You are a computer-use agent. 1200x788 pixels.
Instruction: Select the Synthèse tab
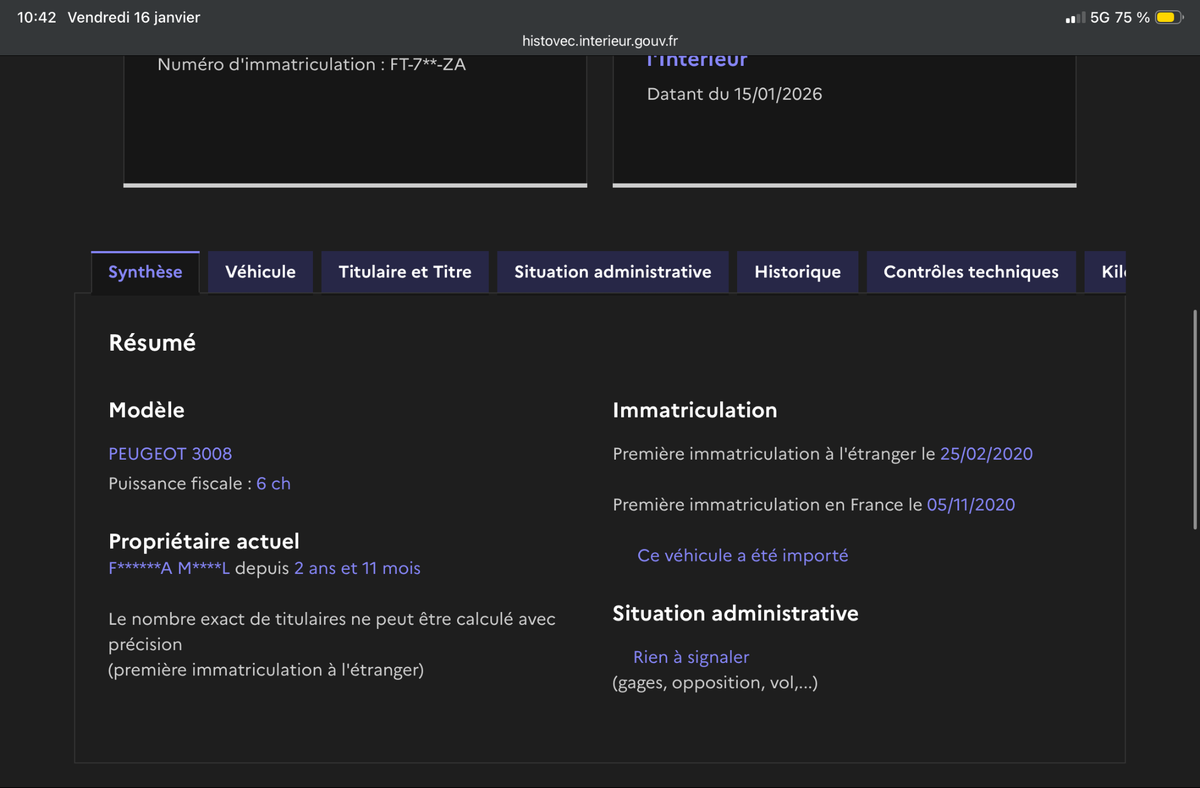[x=145, y=272]
